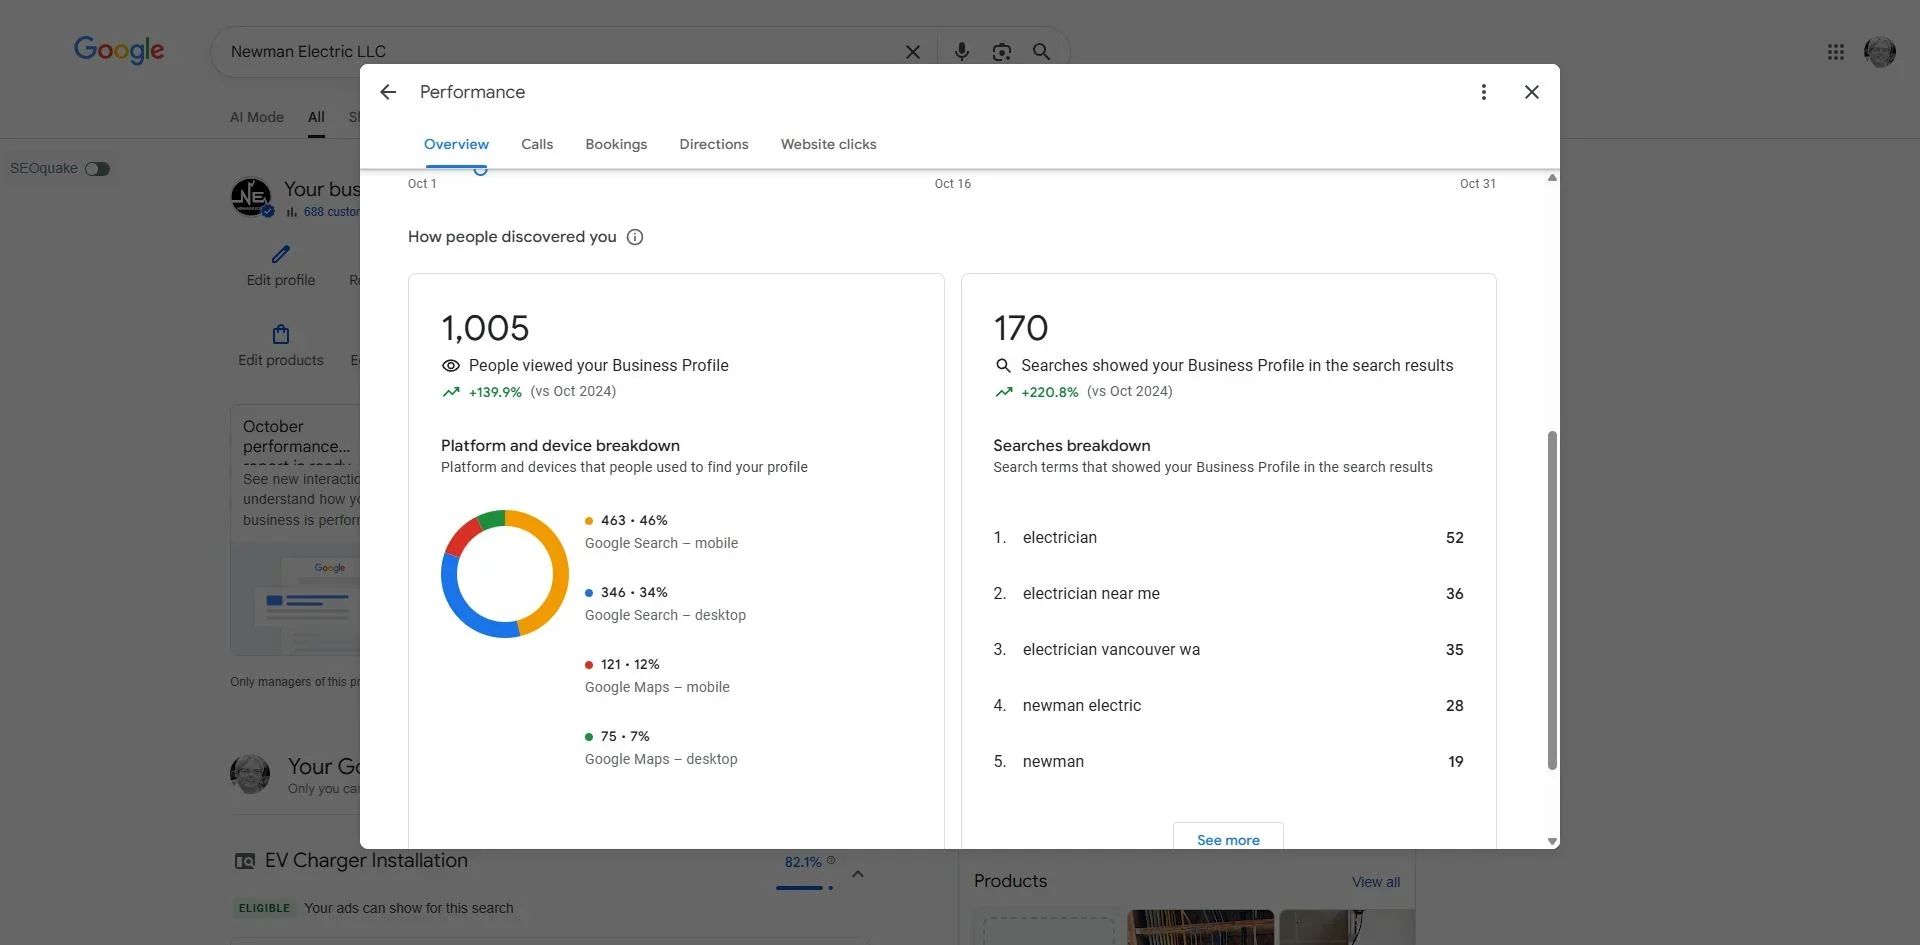Collapse the EV Charger Installation section chevron

point(857,874)
